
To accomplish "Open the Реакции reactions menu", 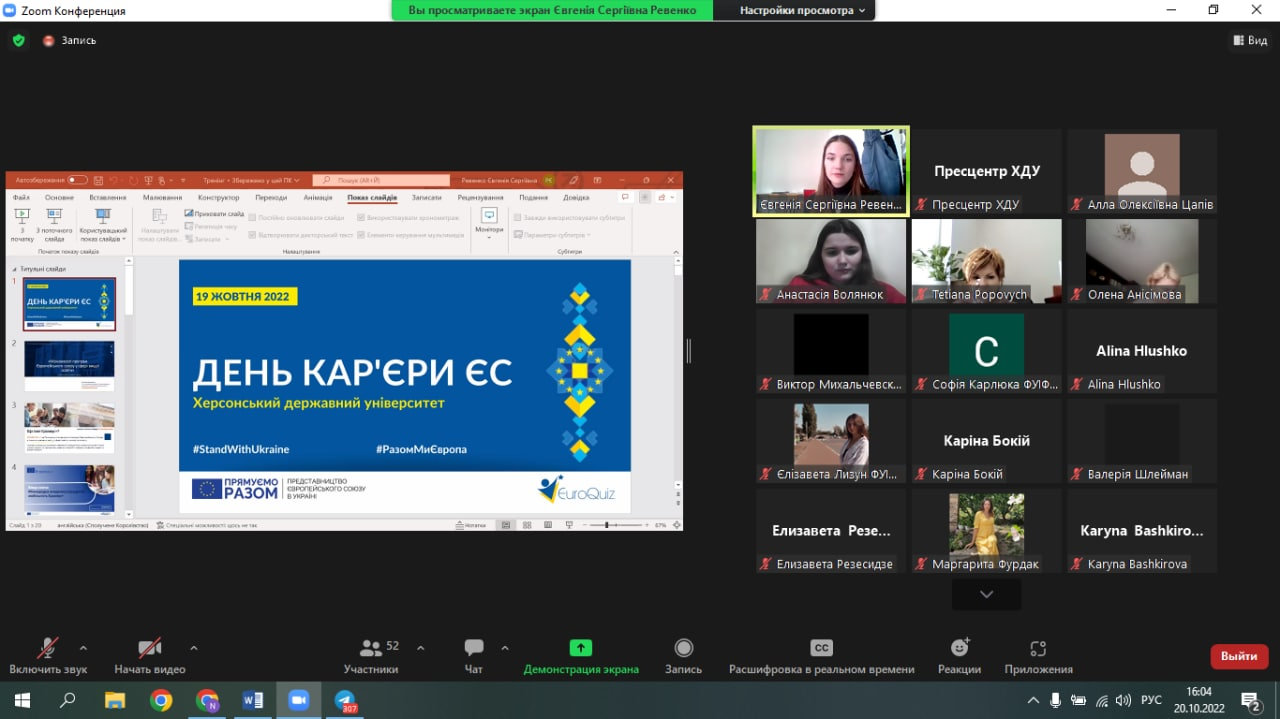I will 959,656.
